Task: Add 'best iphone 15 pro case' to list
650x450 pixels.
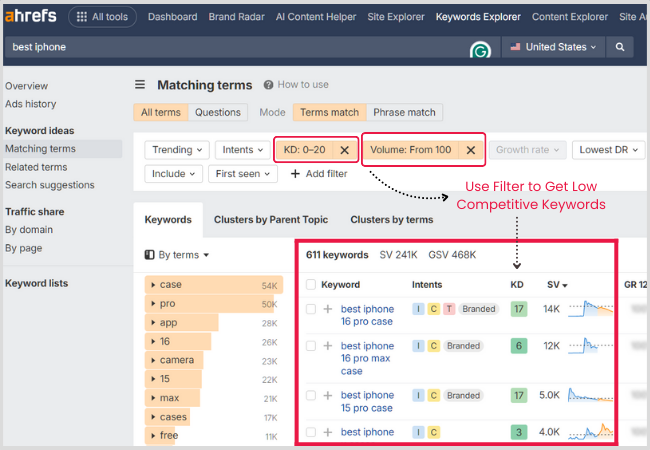Action: (x=327, y=395)
